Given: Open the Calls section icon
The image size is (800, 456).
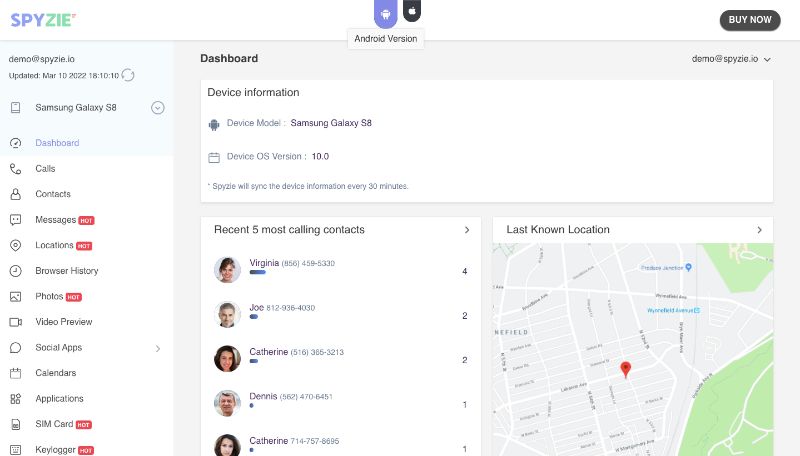Looking at the screenshot, I should coord(15,169).
